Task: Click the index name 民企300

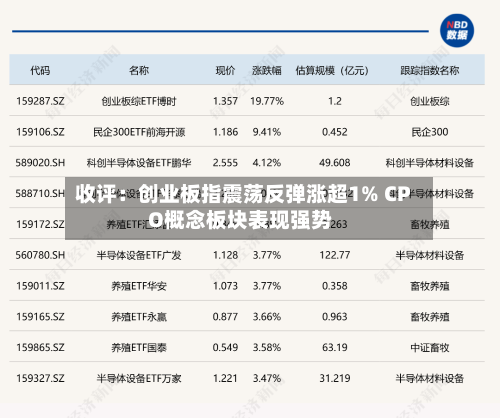Action: pyautogui.click(x=430, y=132)
